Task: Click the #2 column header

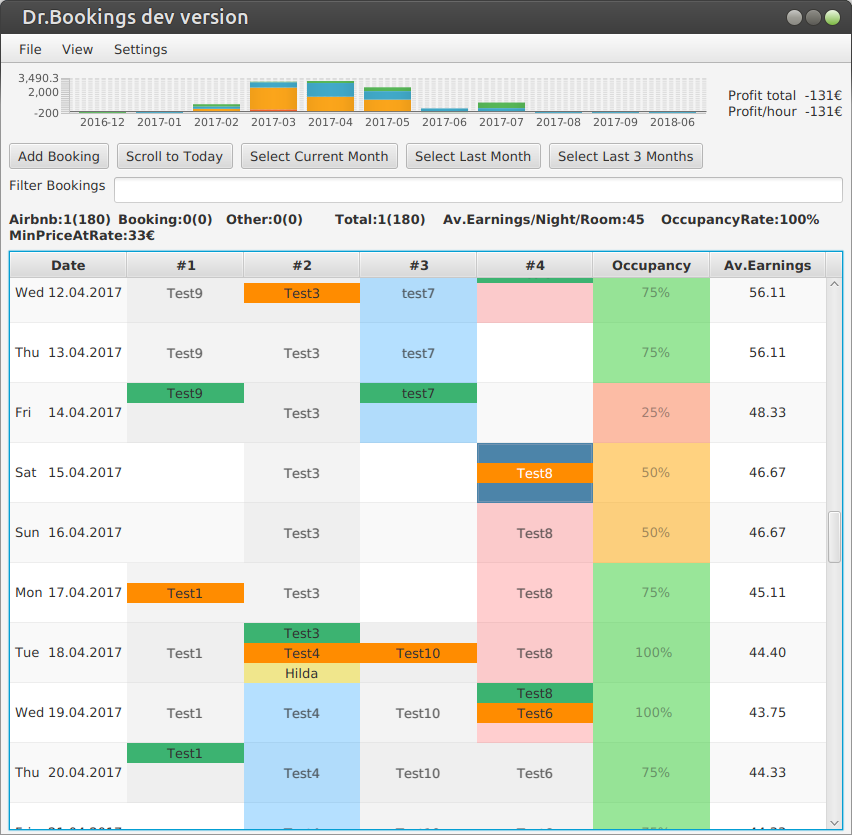Action: point(302,265)
